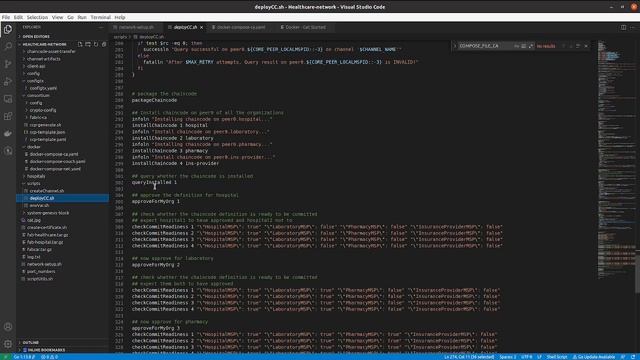The image size is (640, 360).
Task: Open port_numbers file in explorer
Action: [41, 271]
